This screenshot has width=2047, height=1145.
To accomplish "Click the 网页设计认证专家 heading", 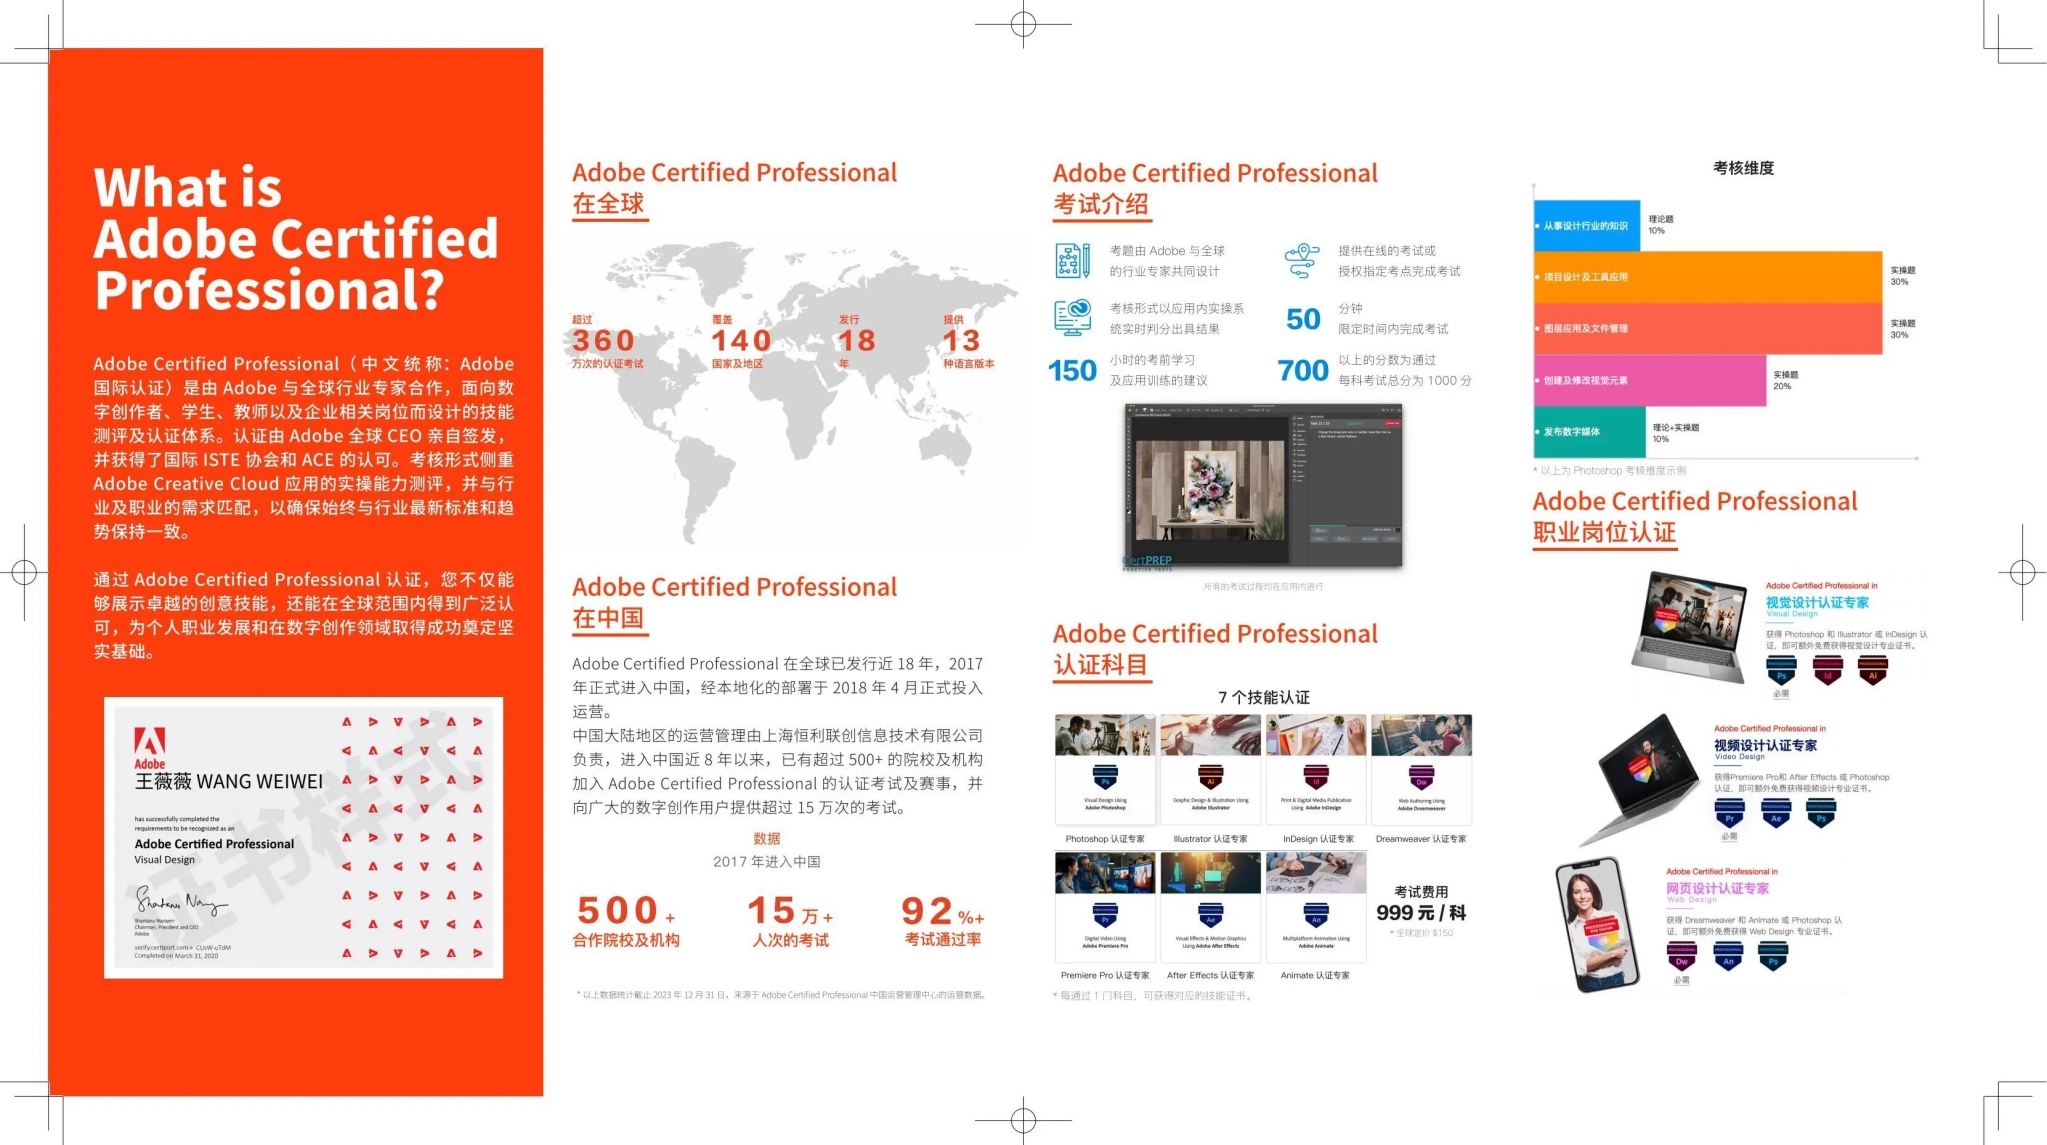I will 1717,888.
